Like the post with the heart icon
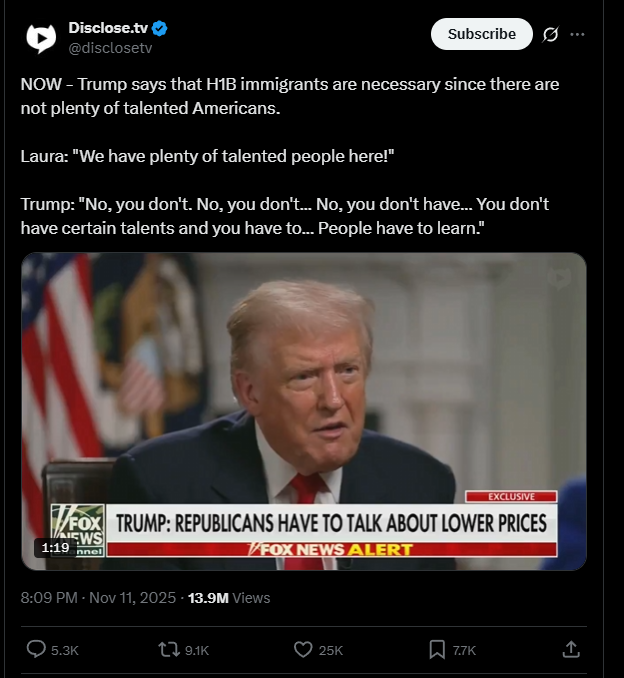The height and width of the screenshot is (678, 624). [303, 649]
